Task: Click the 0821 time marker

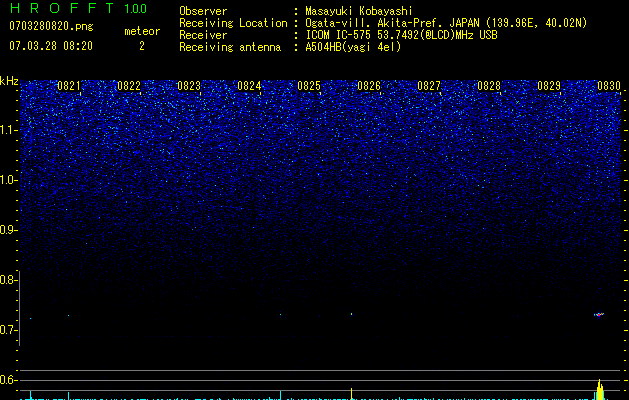Action: (69, 86)
